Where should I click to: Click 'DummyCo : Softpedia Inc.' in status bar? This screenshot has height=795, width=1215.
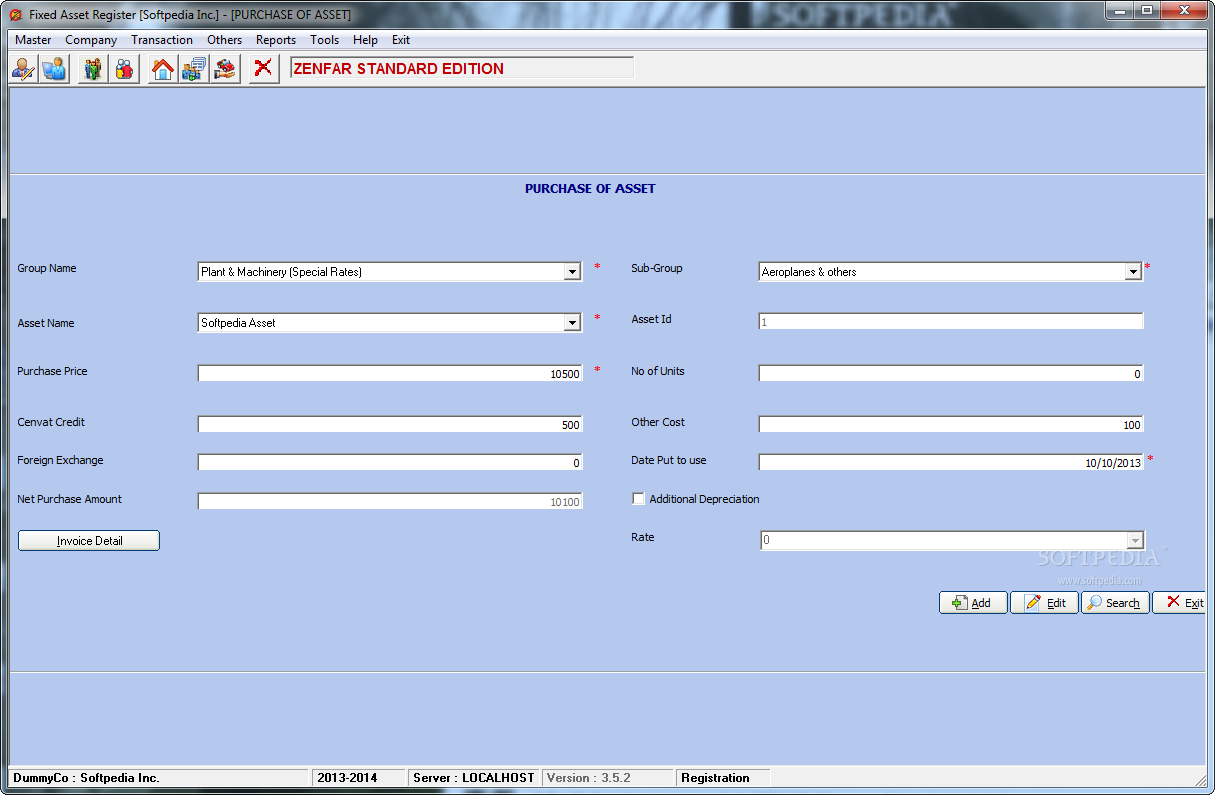click(86, 778)
